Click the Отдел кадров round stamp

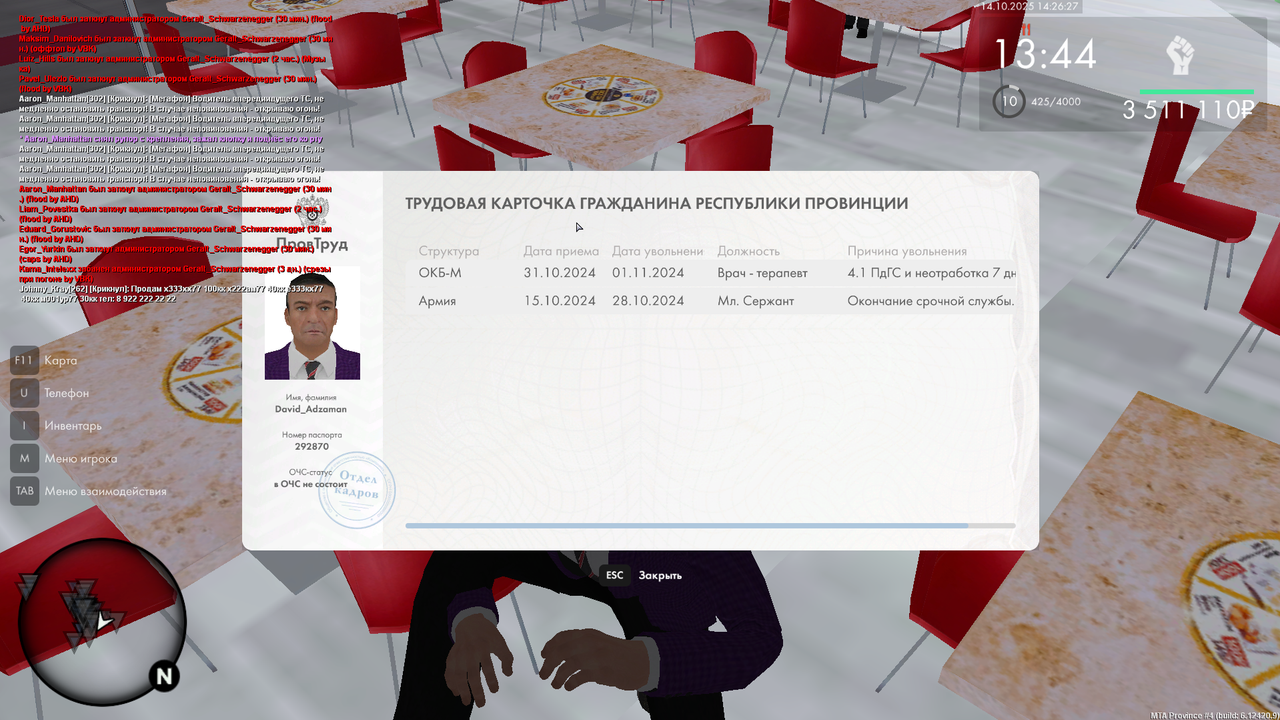357,489
